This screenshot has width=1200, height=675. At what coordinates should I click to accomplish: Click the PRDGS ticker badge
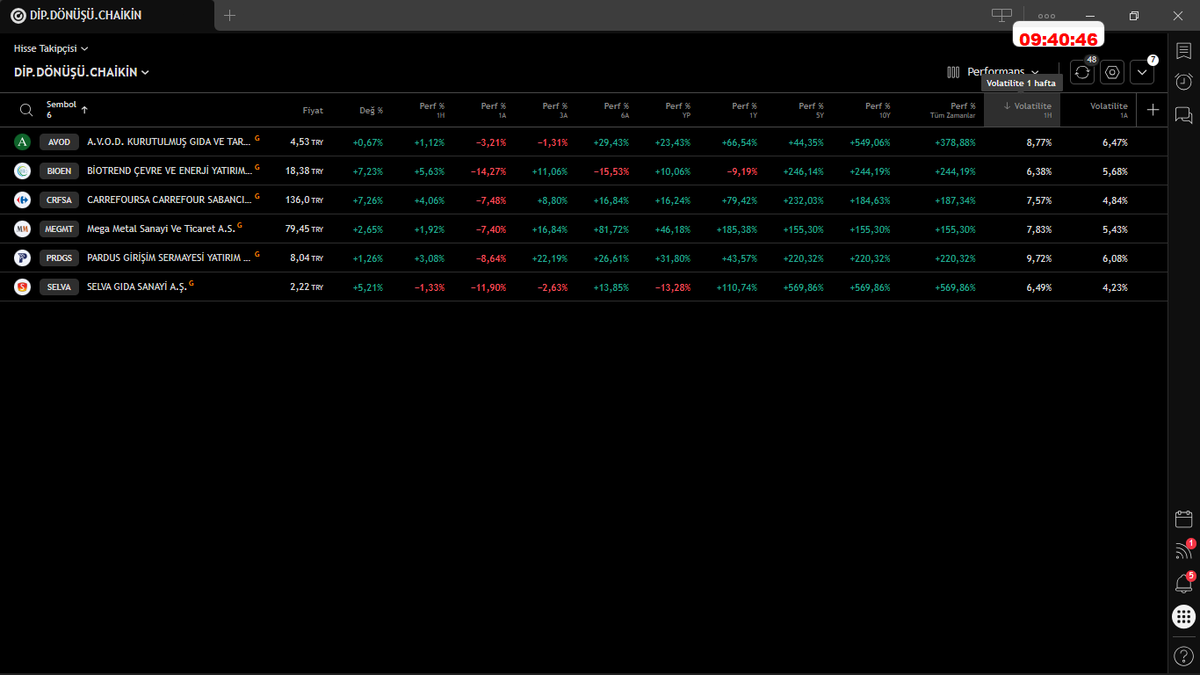coord(59,258)
